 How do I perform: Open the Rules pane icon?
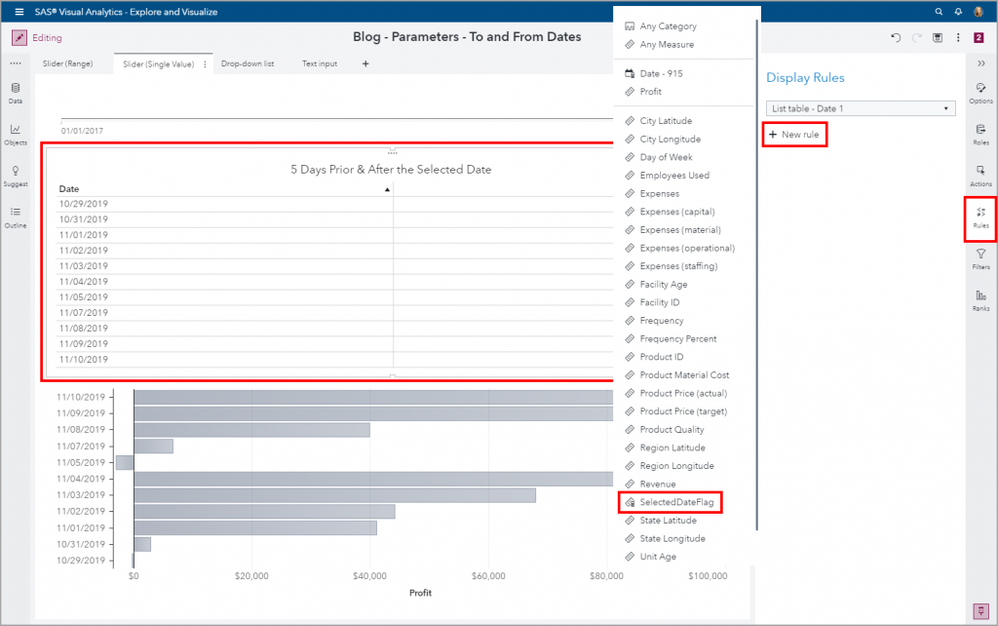981,217
